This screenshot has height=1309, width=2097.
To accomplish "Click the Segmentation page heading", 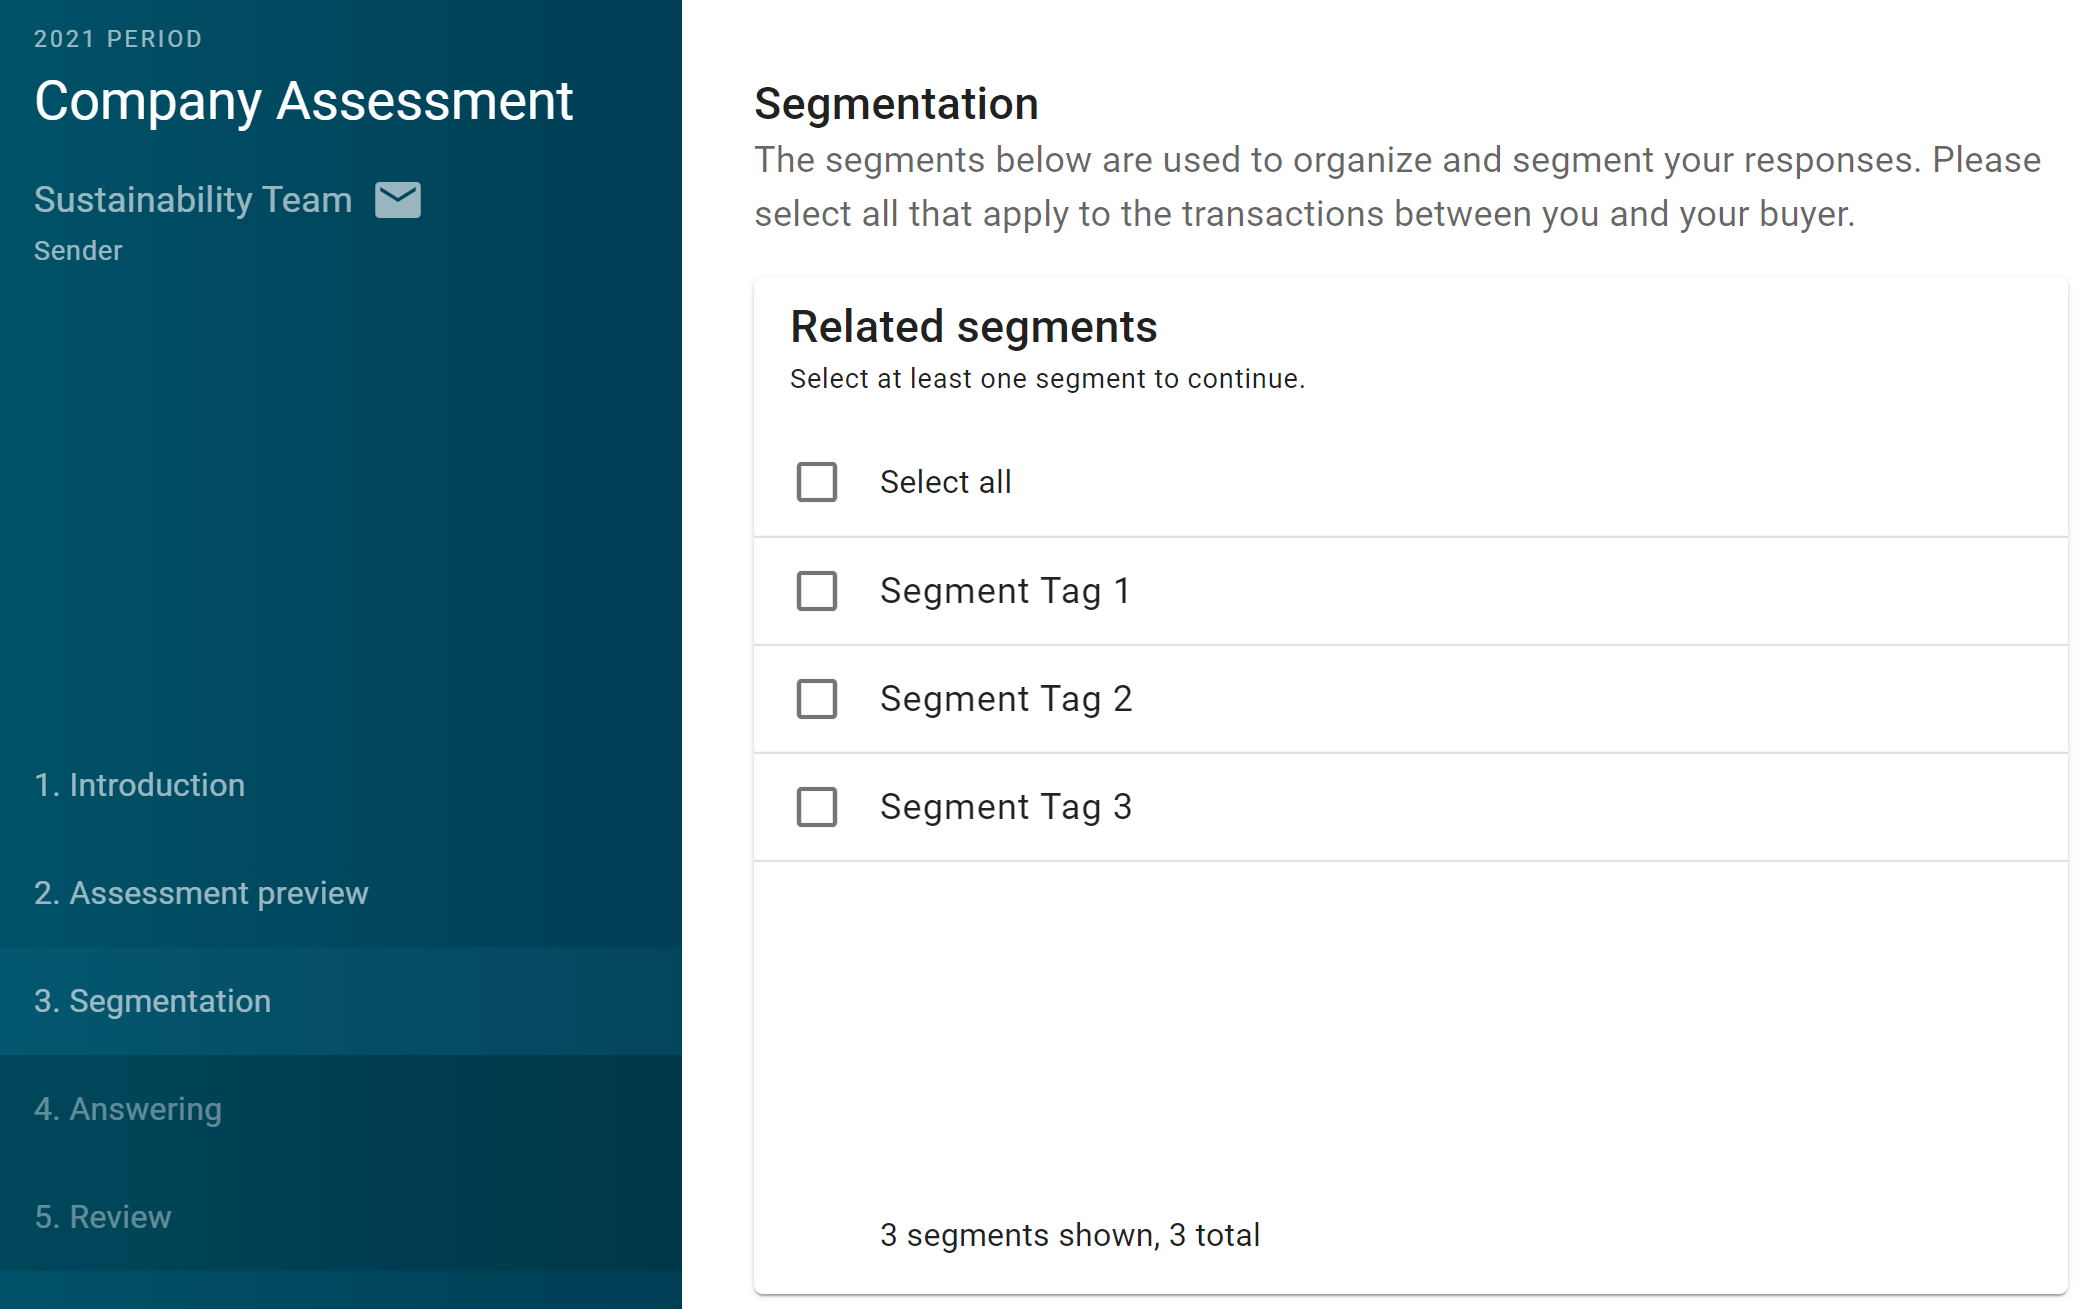I will tap(896, 104).
